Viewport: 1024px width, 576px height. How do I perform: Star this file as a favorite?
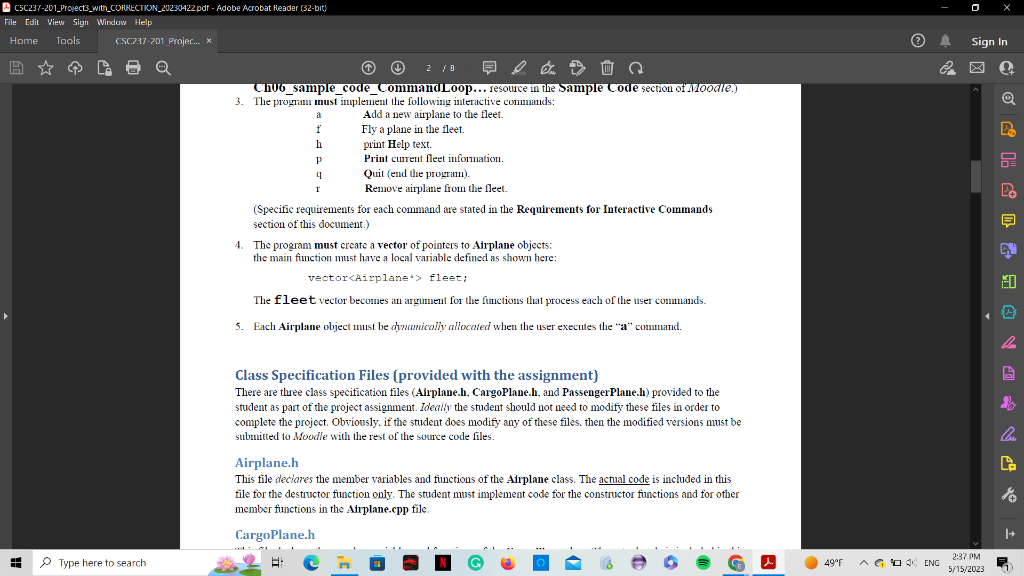point(46,68)
